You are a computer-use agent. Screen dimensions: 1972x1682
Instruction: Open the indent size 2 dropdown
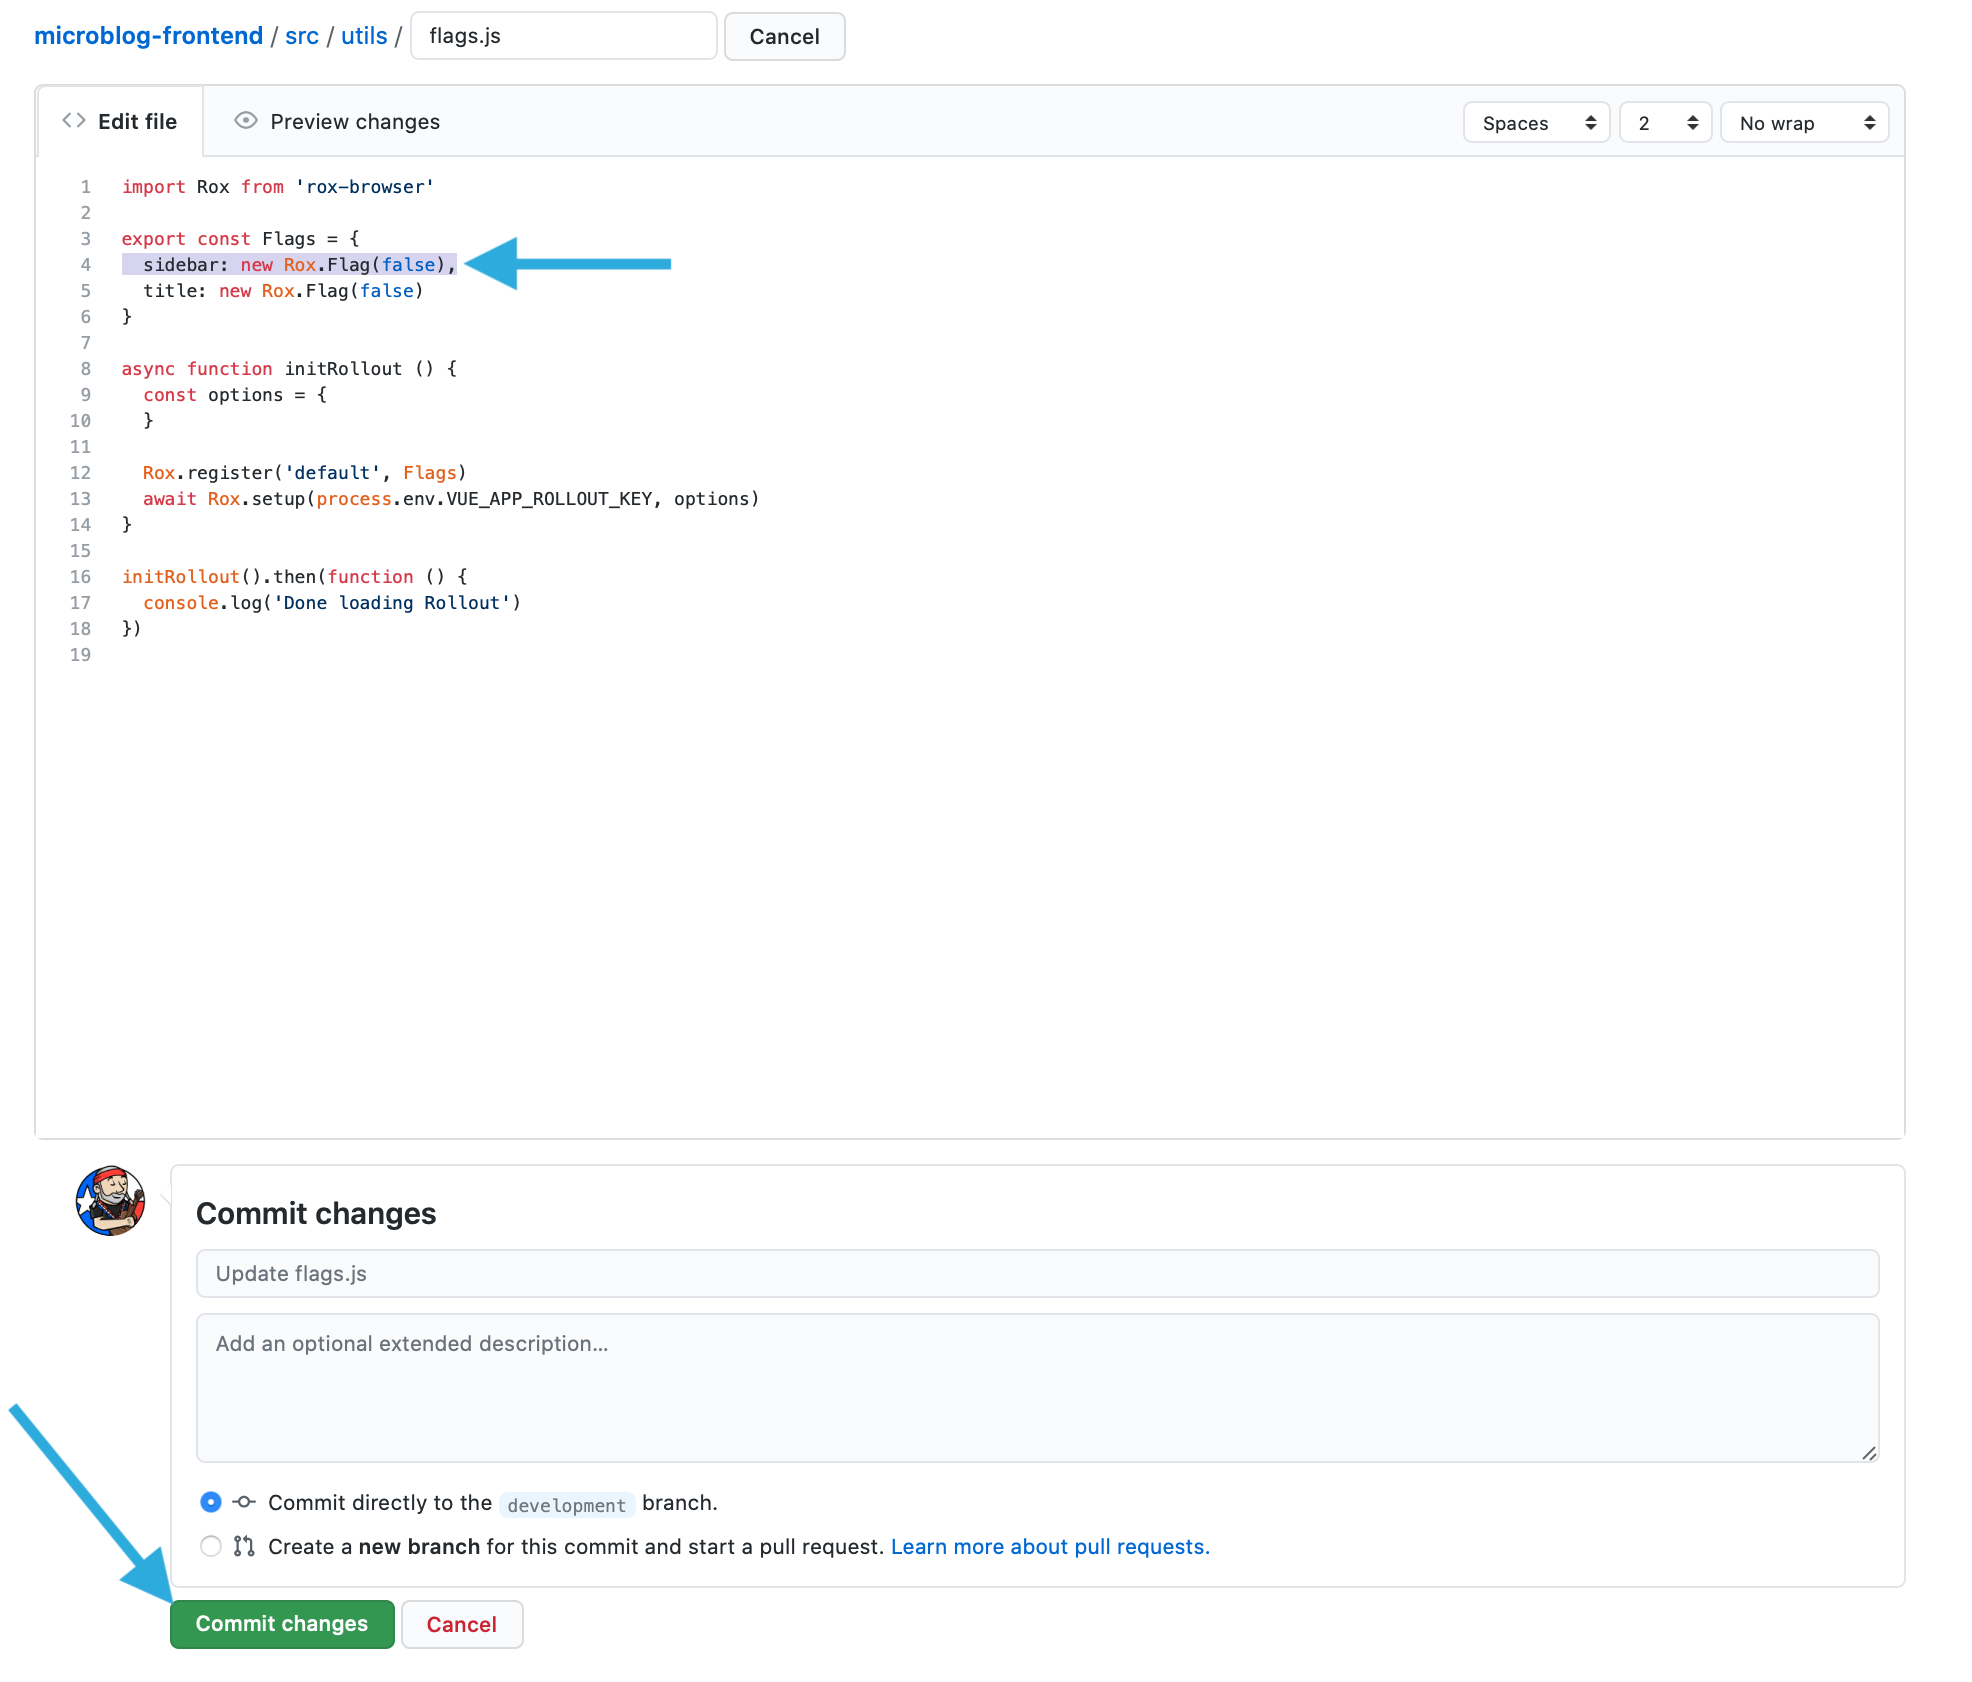[x=1665, y=123]
